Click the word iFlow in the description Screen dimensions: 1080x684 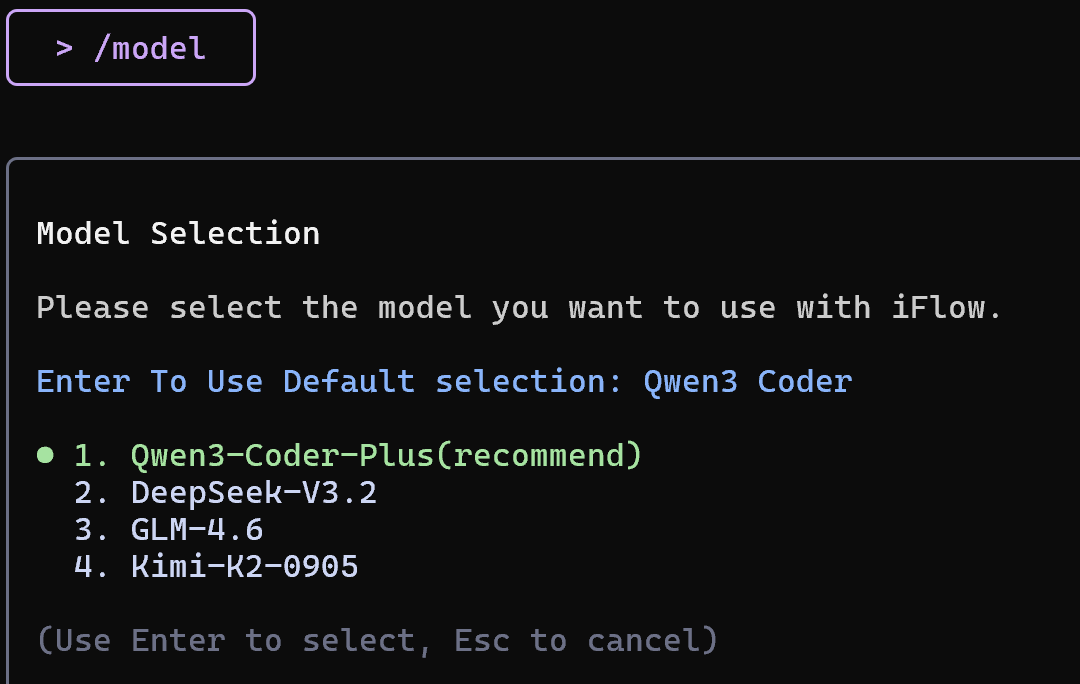(945, 308)
